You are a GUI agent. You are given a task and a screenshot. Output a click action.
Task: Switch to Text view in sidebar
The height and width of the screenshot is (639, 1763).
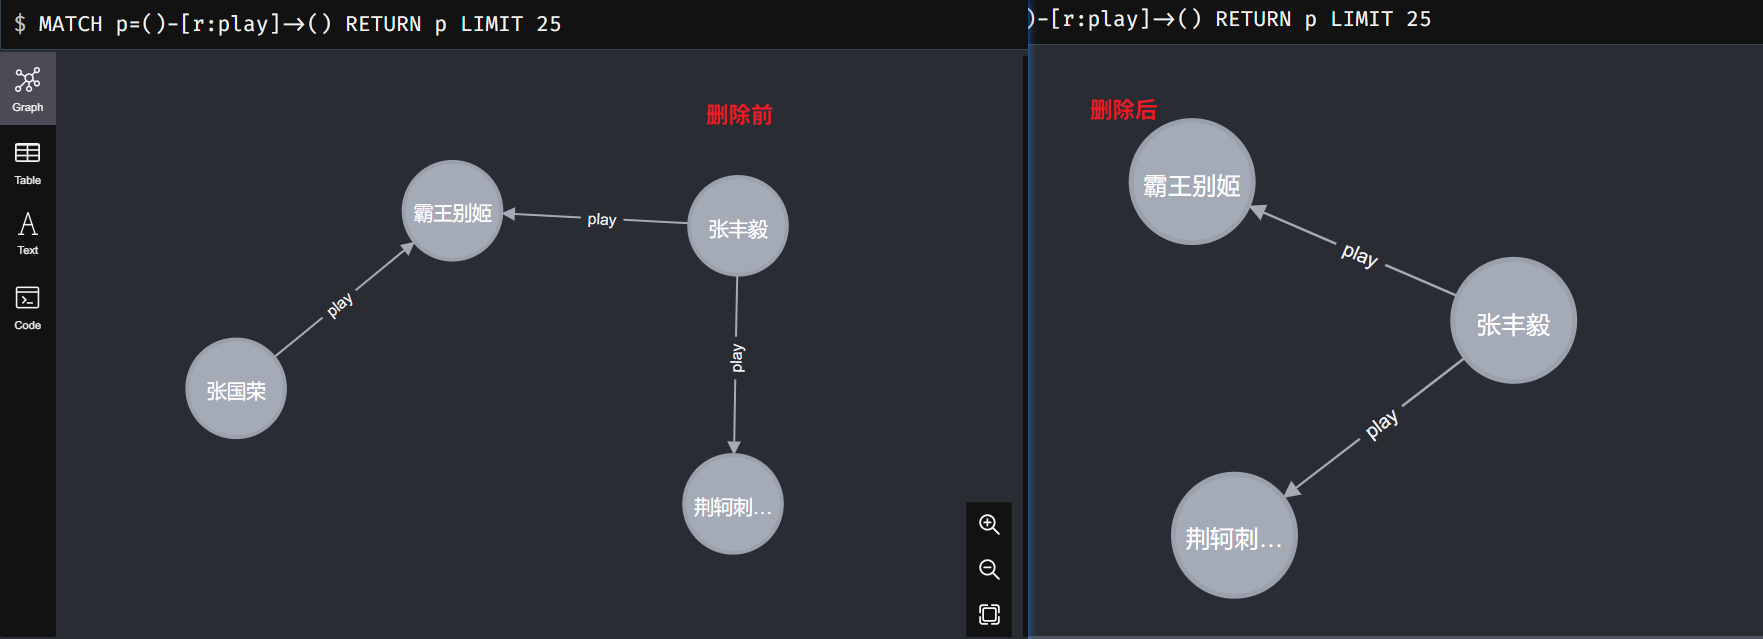pos(28,233)
